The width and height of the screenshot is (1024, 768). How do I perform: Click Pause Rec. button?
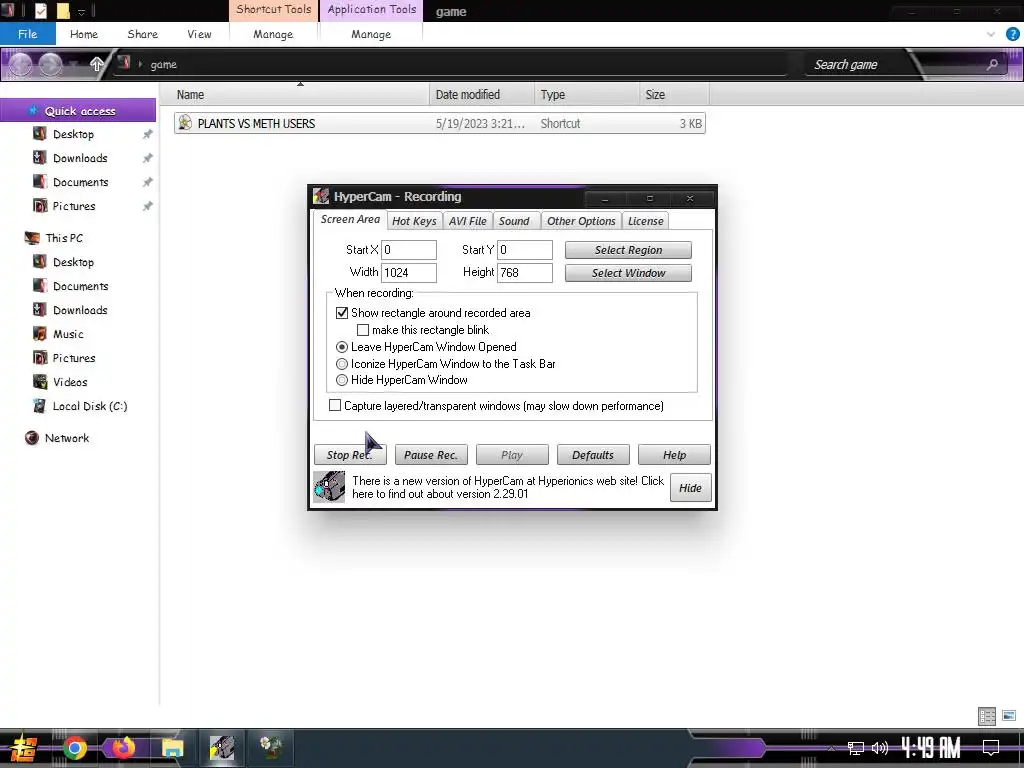point(431,455)
